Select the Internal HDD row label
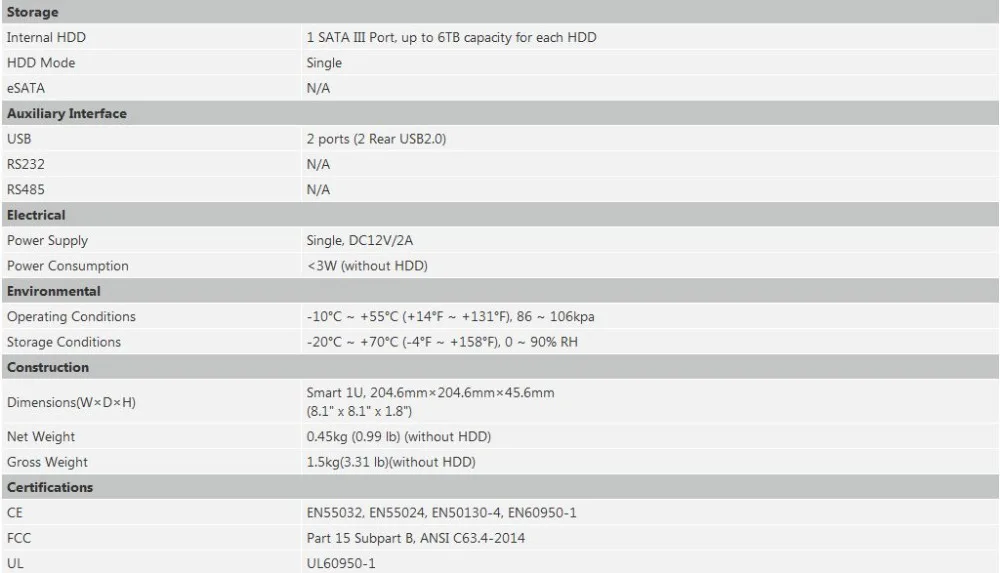Screen dimensions: 1000x573 pyautogui.click(x=46, y=37)
